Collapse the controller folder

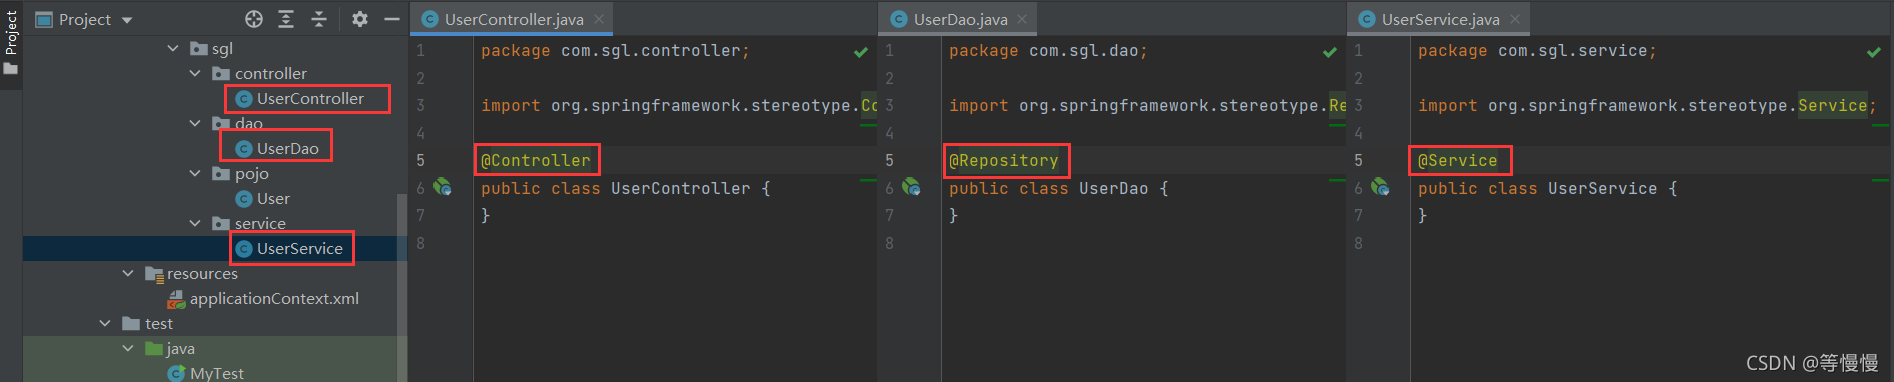(x=195, y=73)
